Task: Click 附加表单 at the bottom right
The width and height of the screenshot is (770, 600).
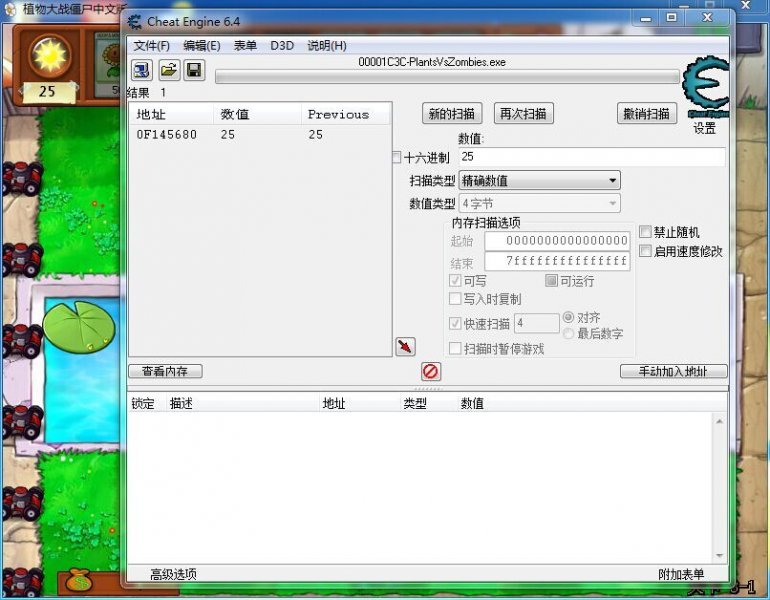Action: pyautogui.click(x=681, y=574)
